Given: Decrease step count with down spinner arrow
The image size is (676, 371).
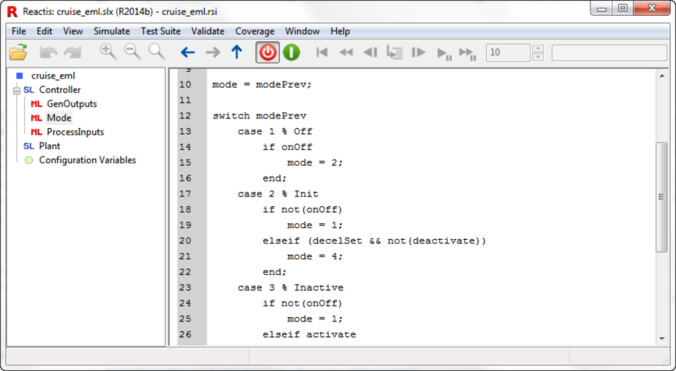Looking at the screenshot, I should click(x=538, y=57).
